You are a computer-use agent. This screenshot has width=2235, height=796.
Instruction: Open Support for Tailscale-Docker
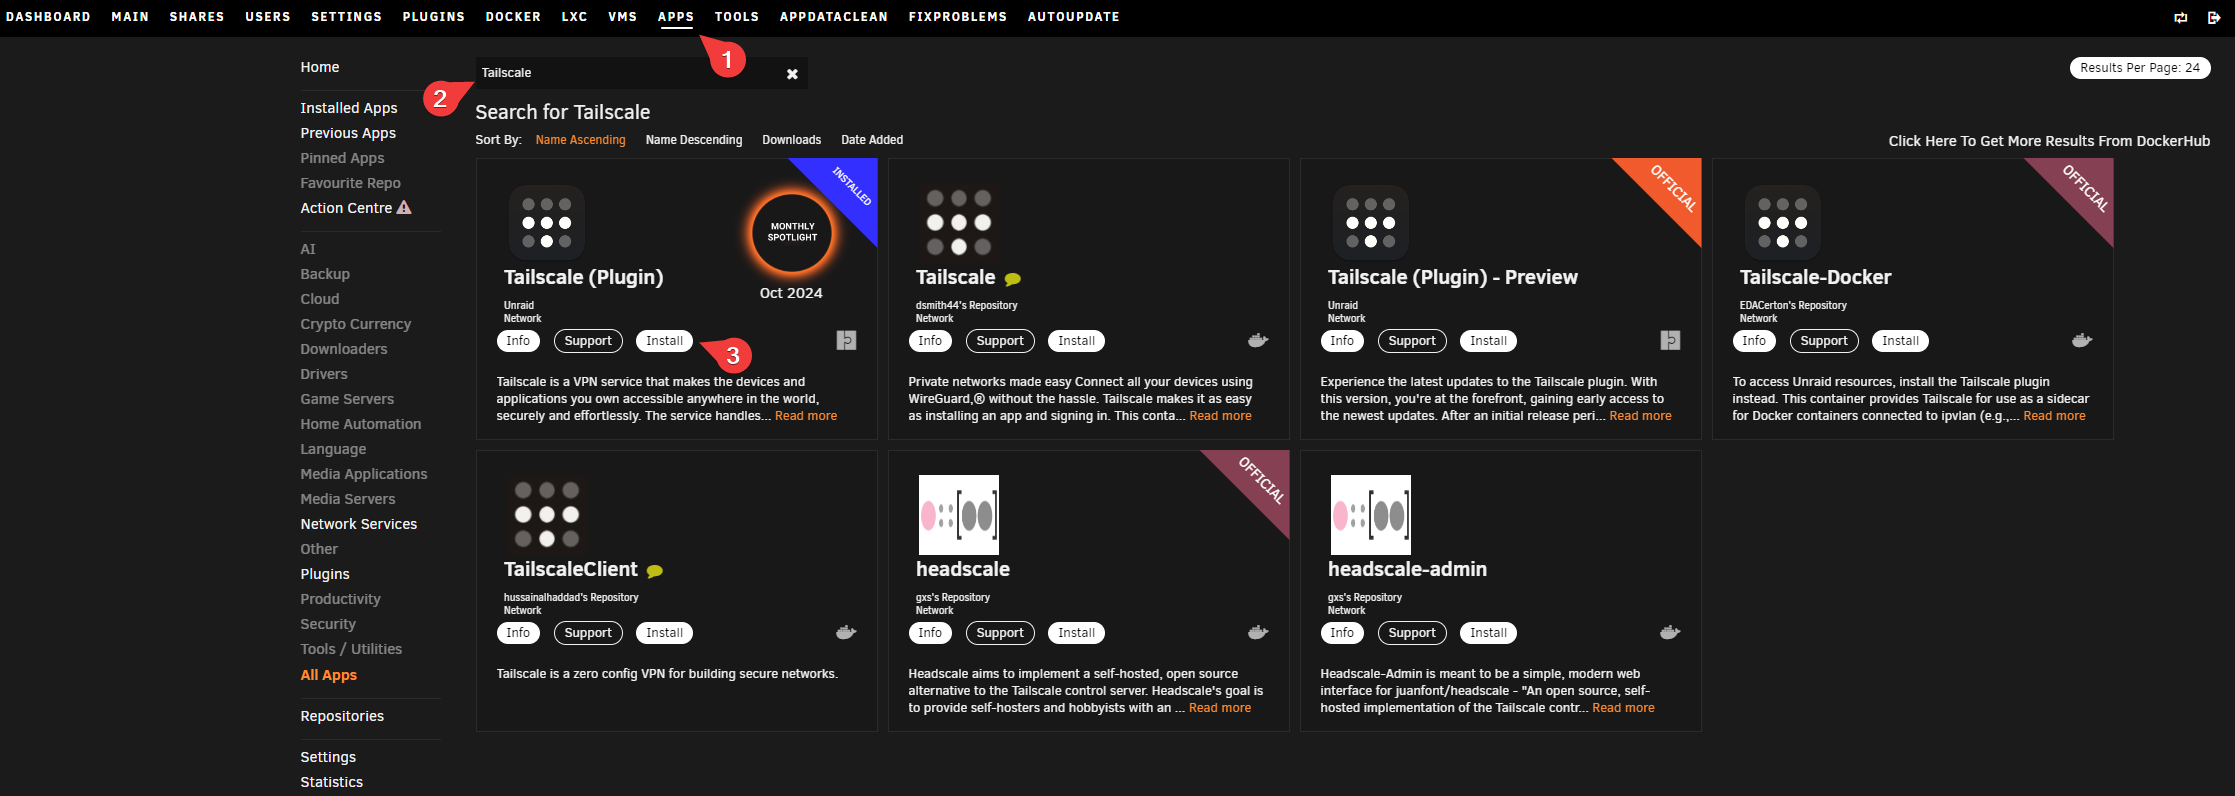pyautogui.click(x=1824, y=341)
